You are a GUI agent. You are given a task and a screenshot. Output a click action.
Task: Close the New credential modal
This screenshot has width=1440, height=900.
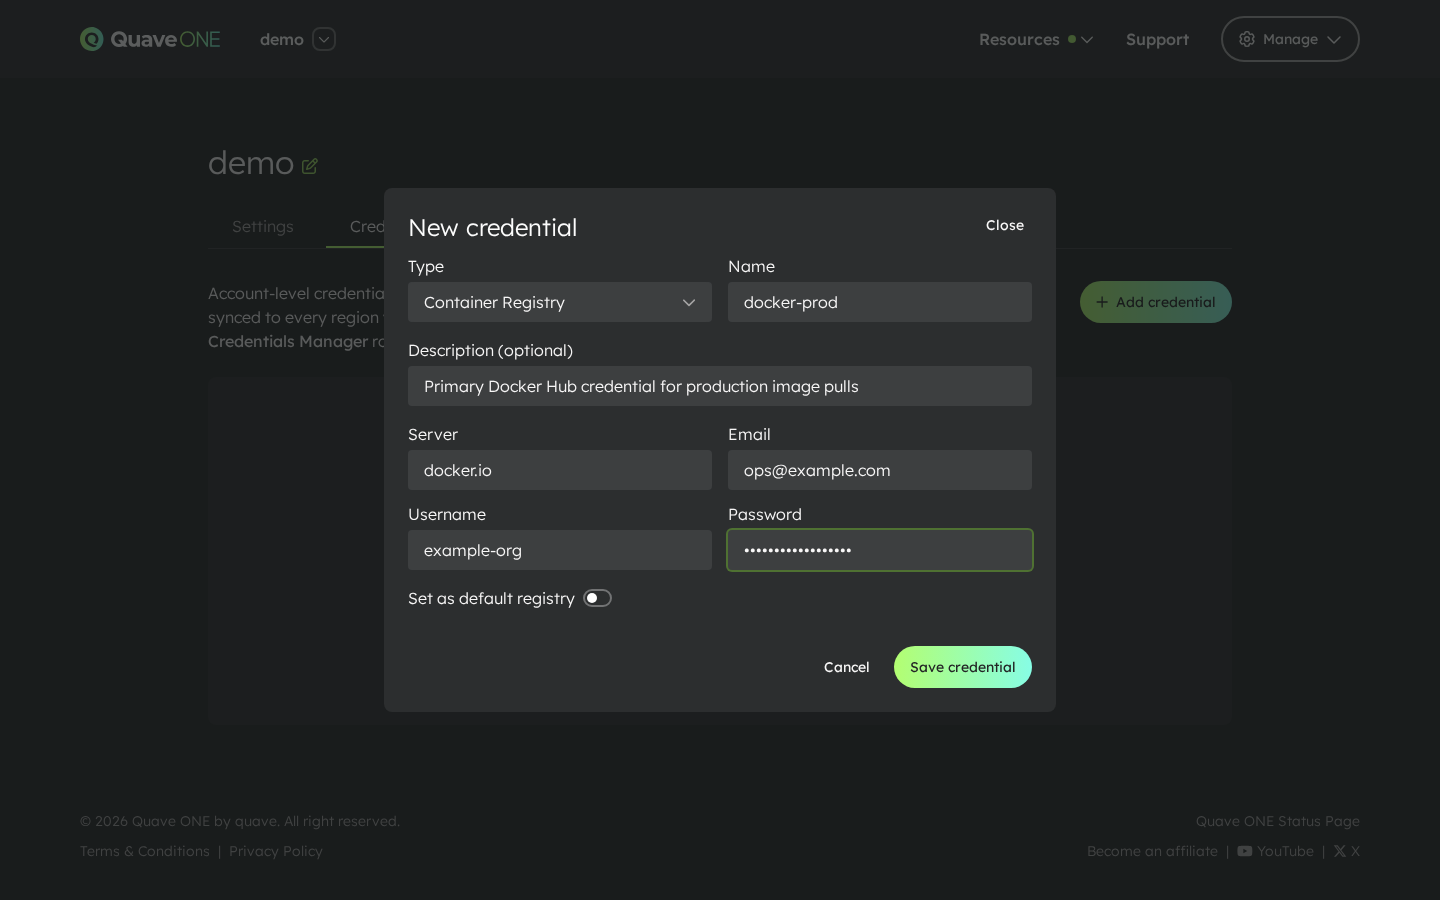1004,225
